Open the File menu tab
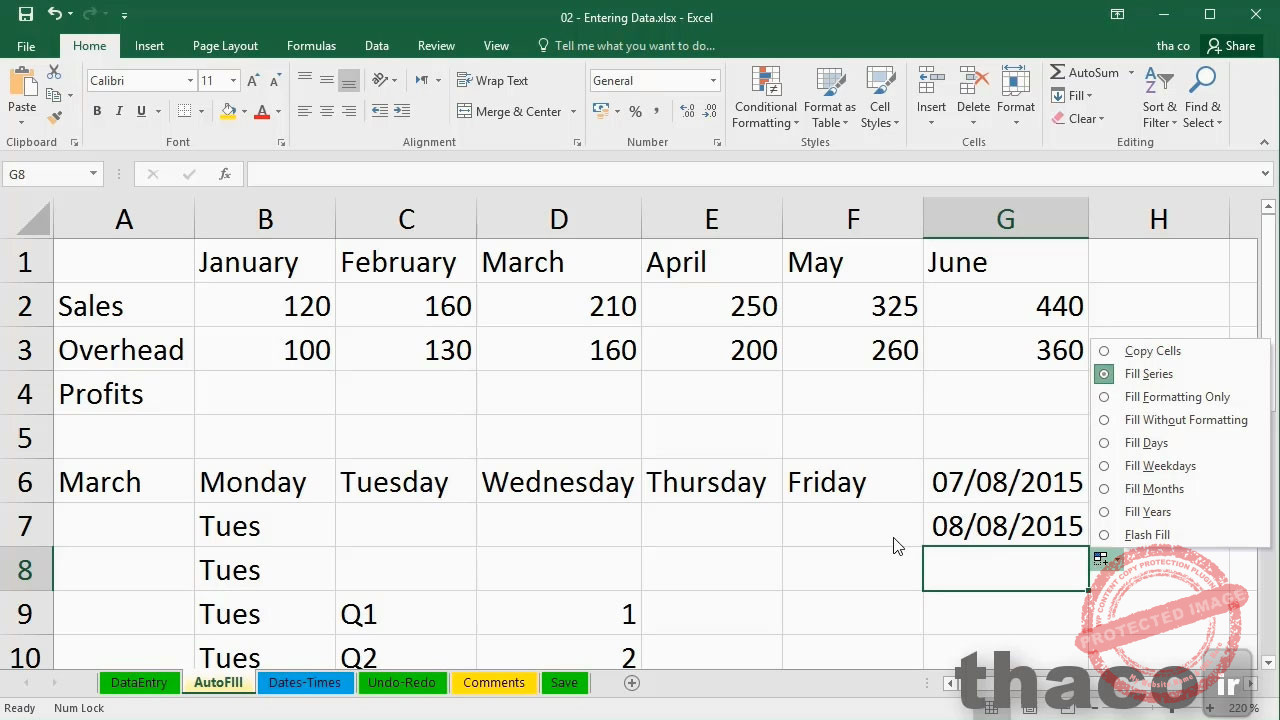The image size is (1280, 720). click(26, 46)
